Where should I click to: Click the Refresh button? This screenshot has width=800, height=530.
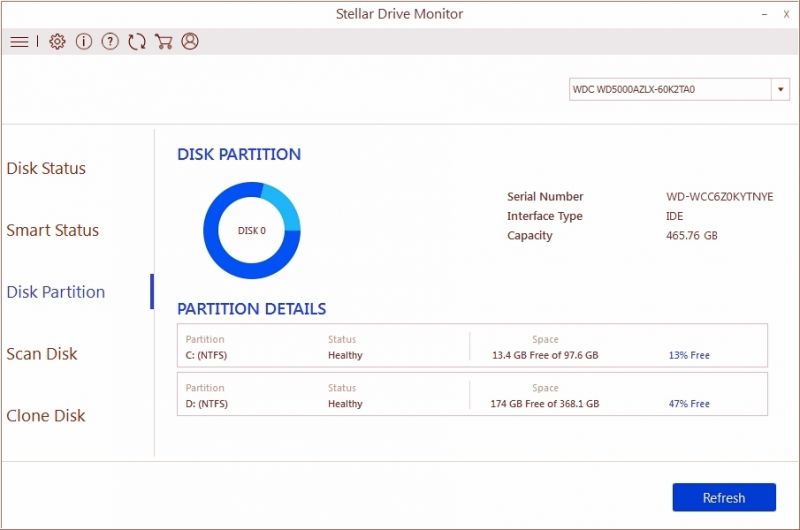[x=724, y=497]
